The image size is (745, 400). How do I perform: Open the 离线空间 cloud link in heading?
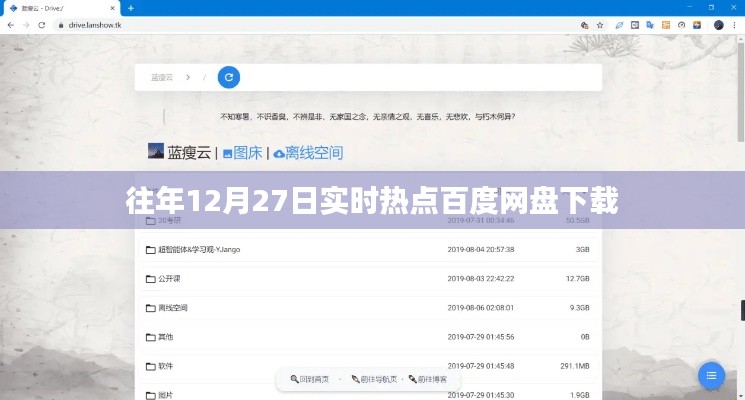tap(308, 153)
